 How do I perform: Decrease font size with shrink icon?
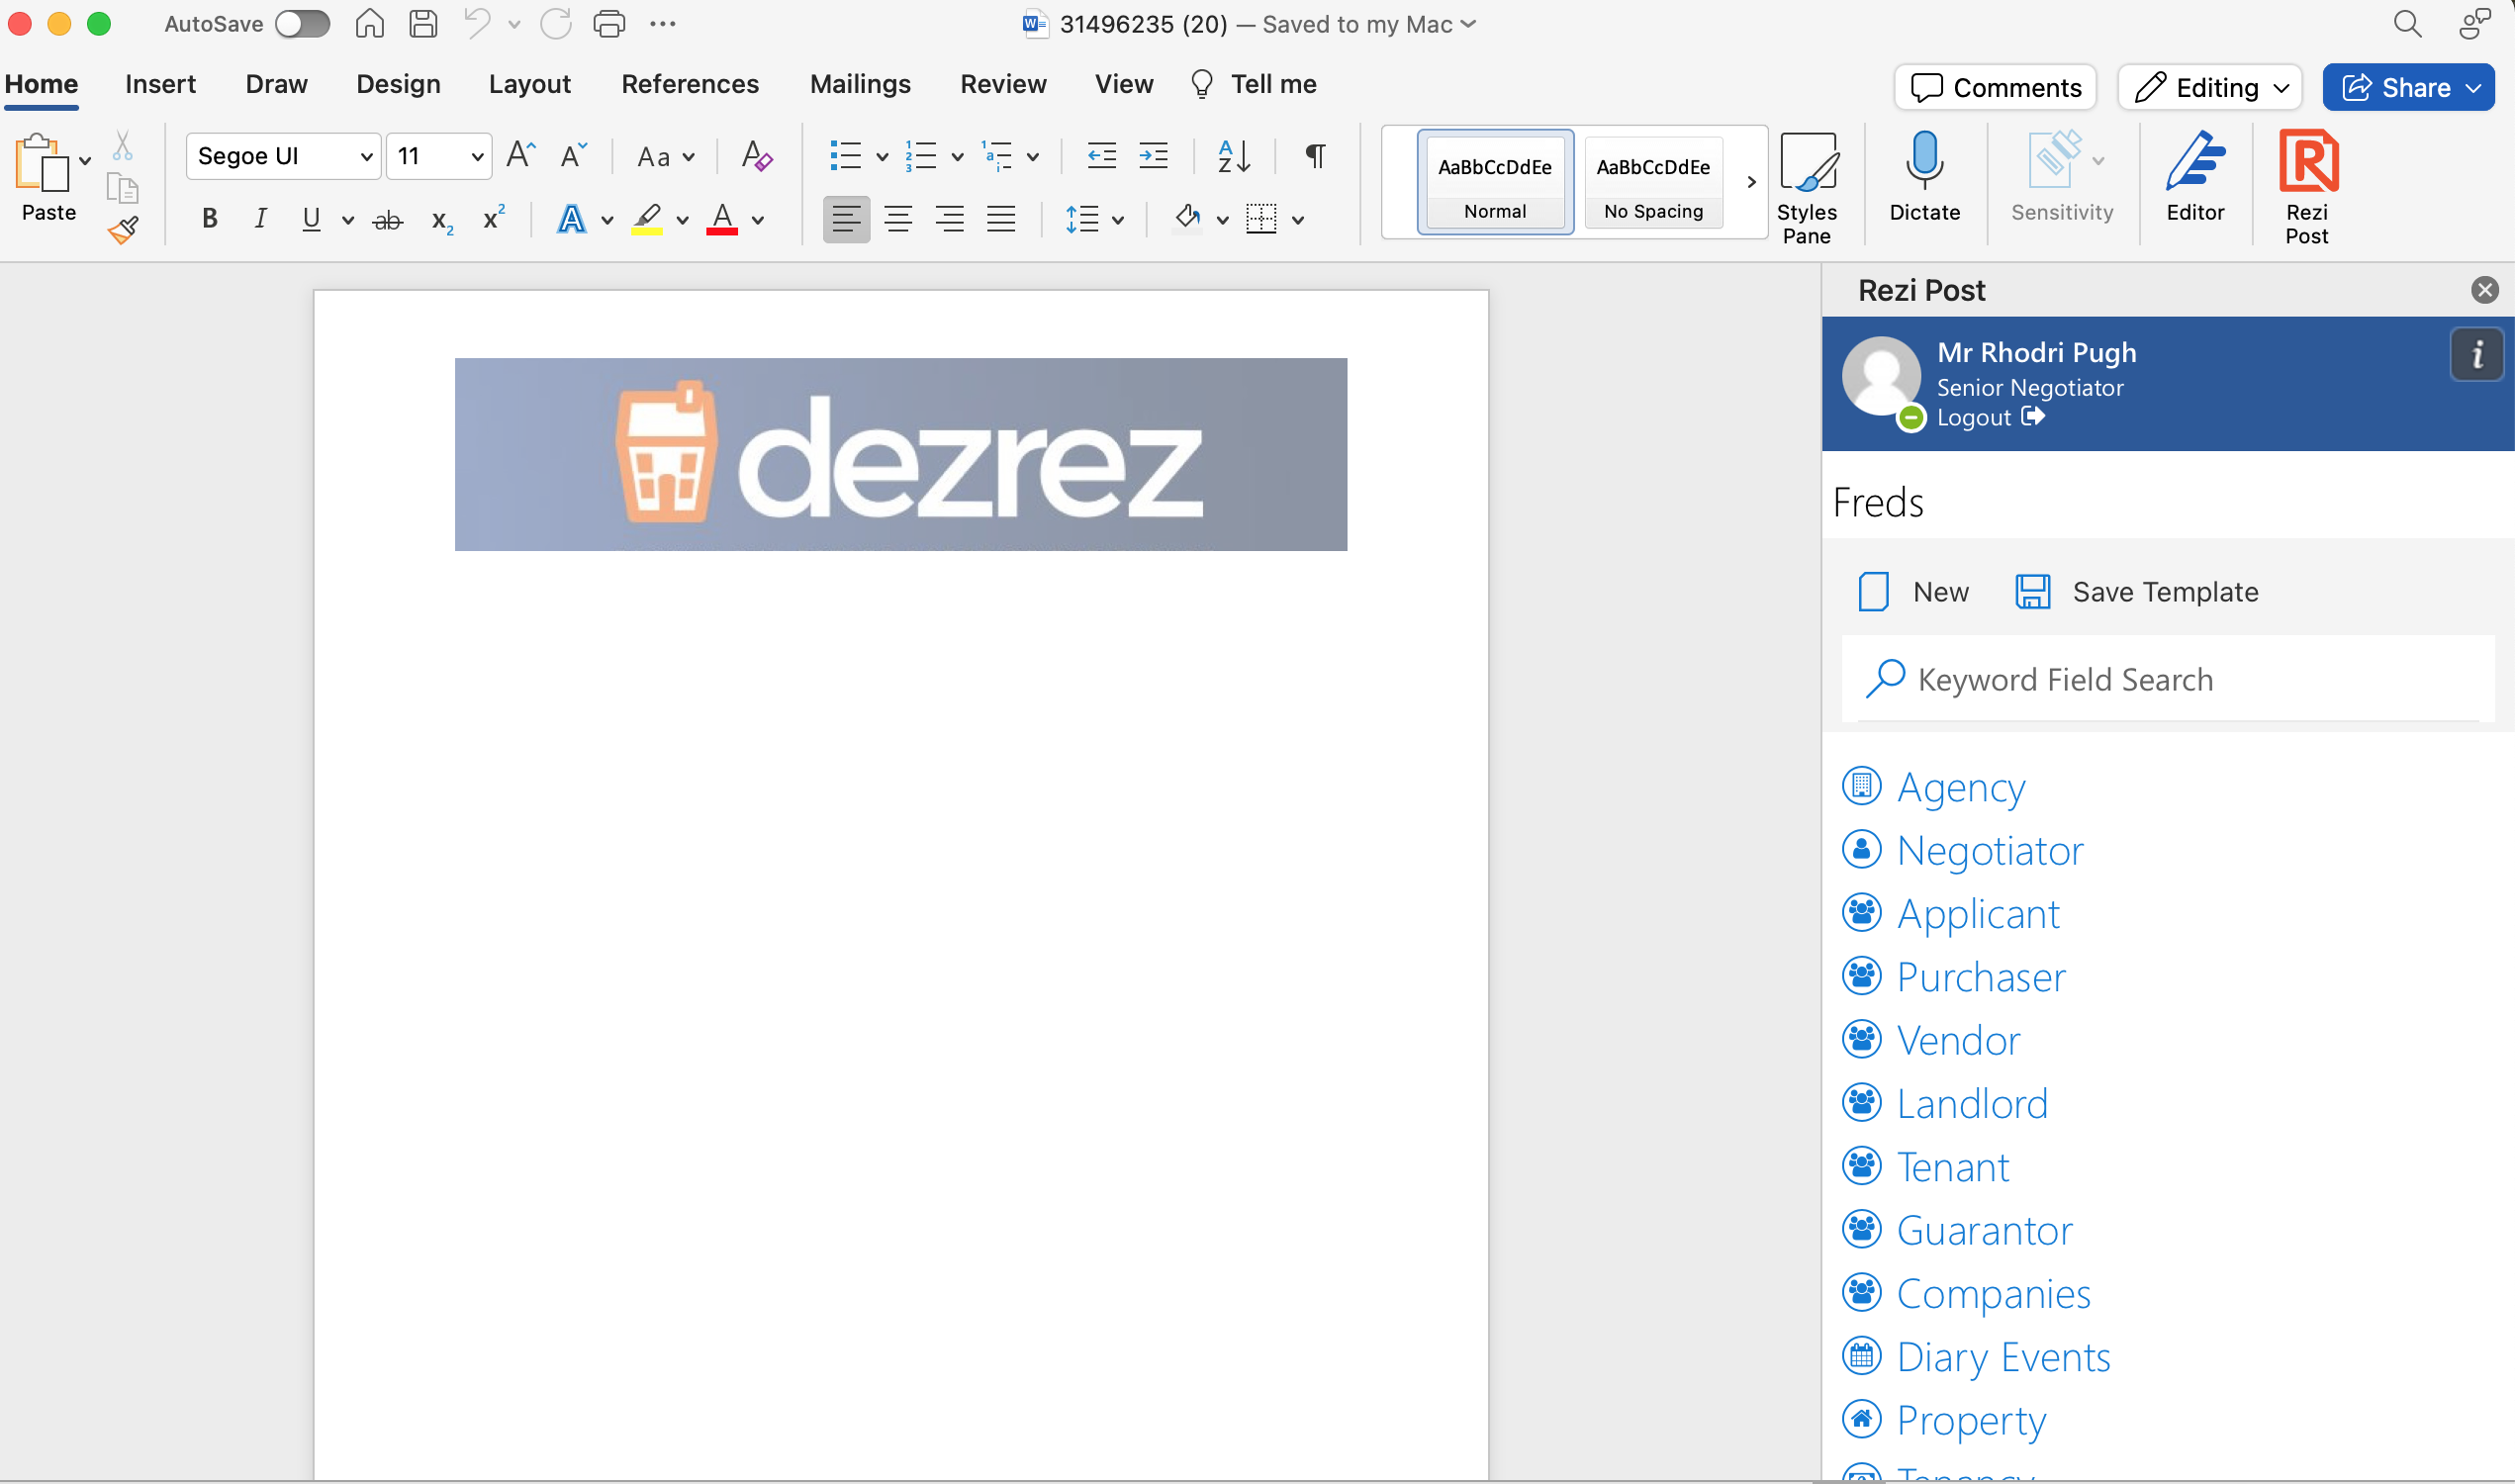(x=573, y=155)
